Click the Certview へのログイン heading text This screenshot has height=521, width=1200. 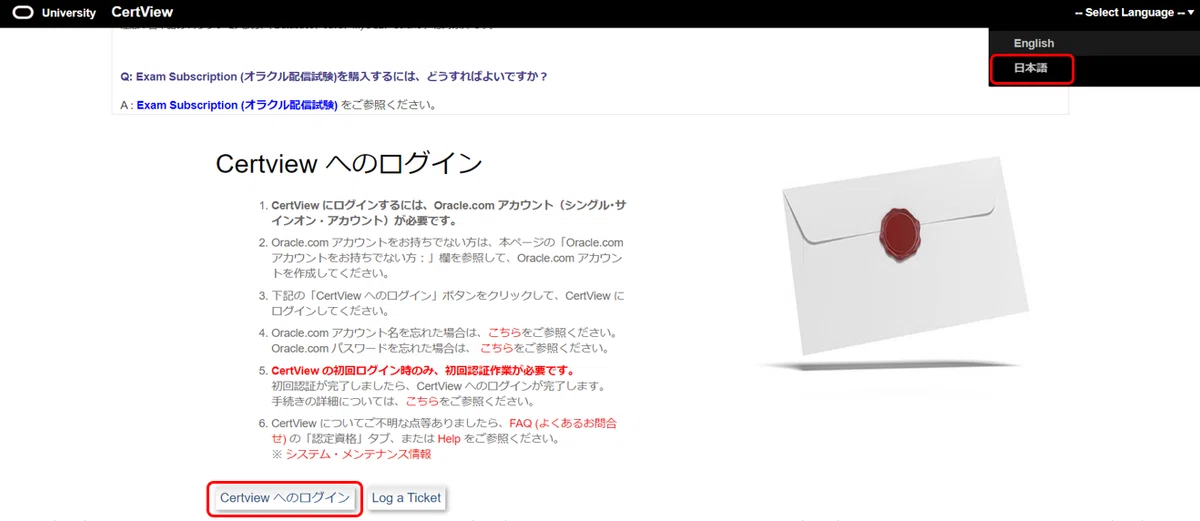pos(349,164)
